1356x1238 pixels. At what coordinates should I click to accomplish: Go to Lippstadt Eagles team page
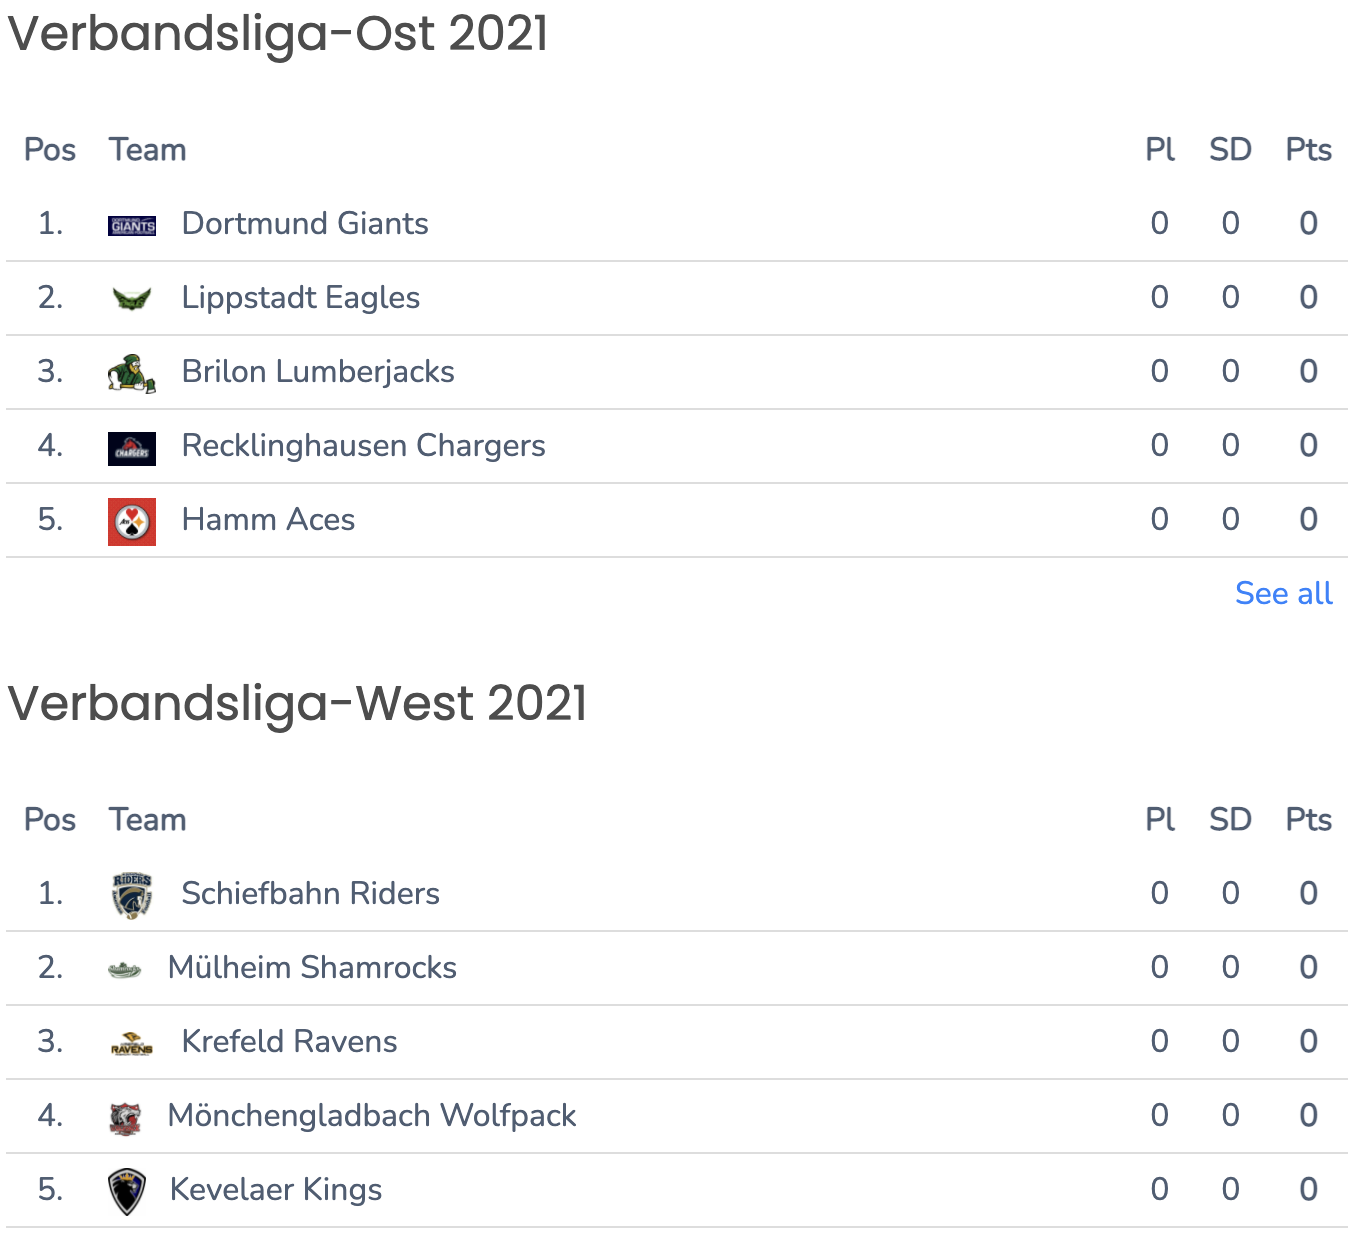[301, 297]
